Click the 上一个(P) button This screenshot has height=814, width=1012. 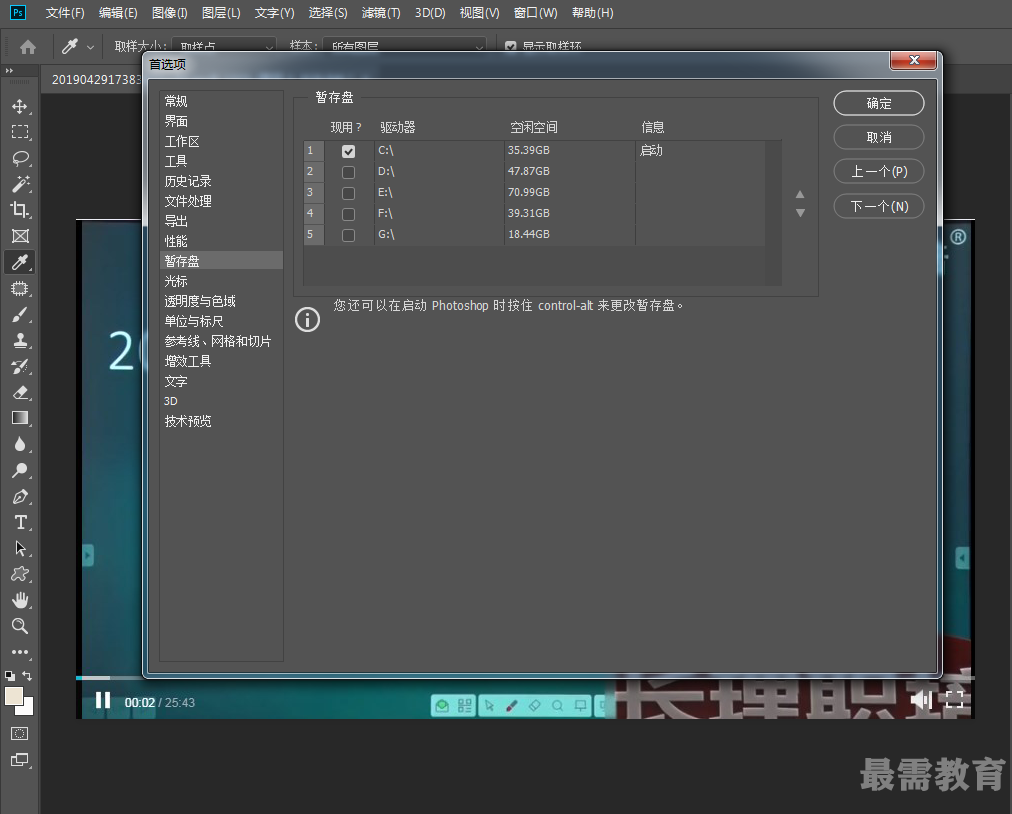coord(879,172)
